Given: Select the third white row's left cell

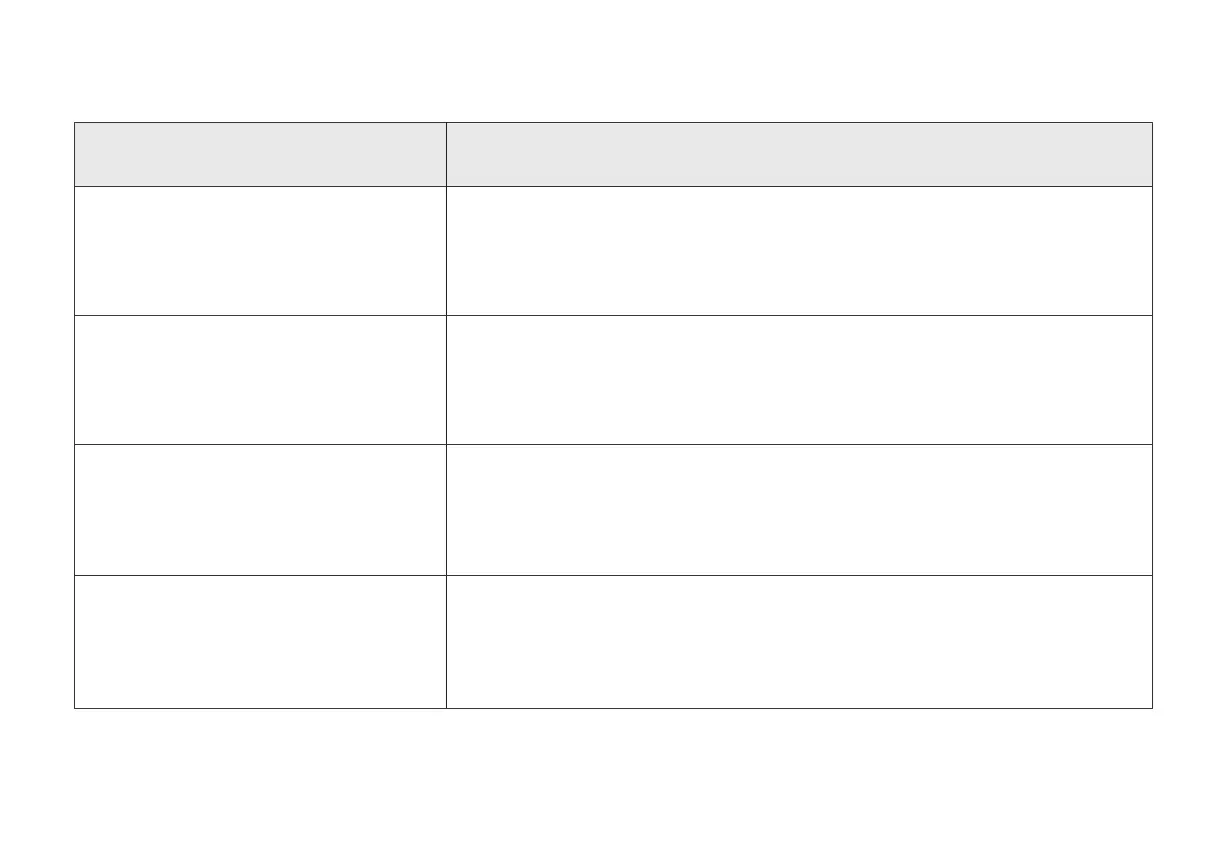Looking at the screenshot, I should pyautogui.click(x=260, y=510).
